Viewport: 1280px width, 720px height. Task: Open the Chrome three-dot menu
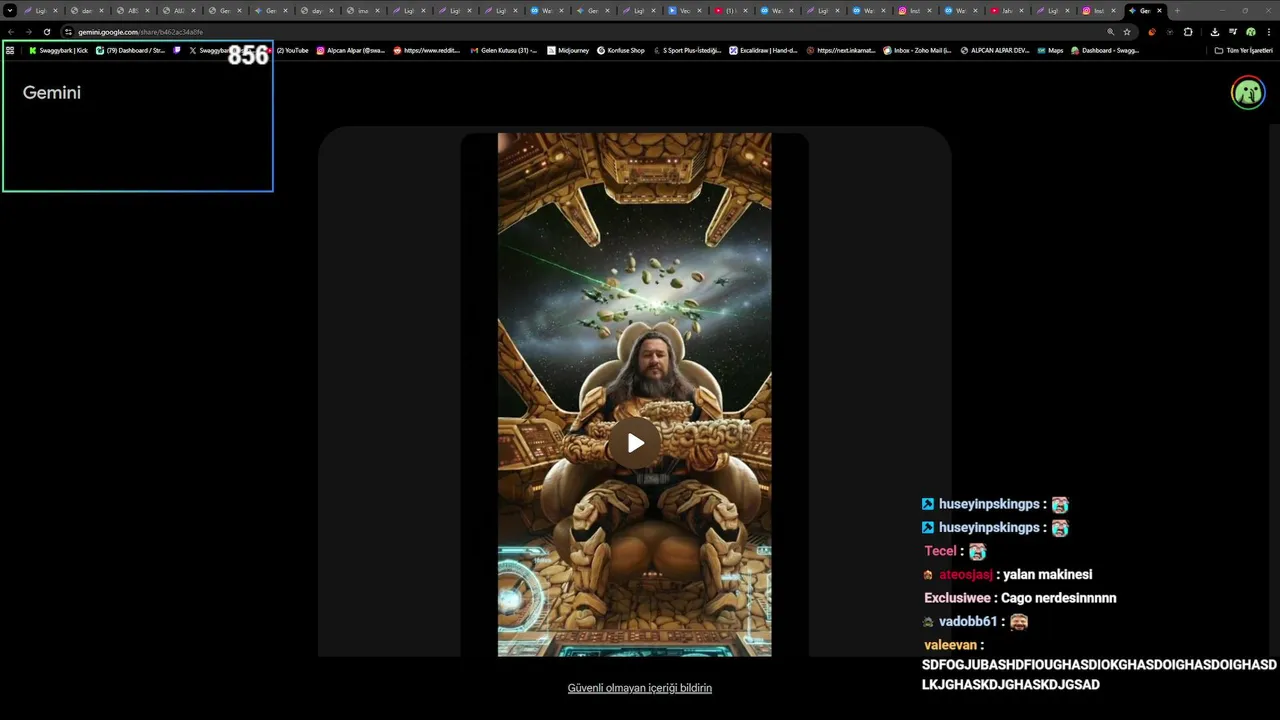pos(1269,32)
